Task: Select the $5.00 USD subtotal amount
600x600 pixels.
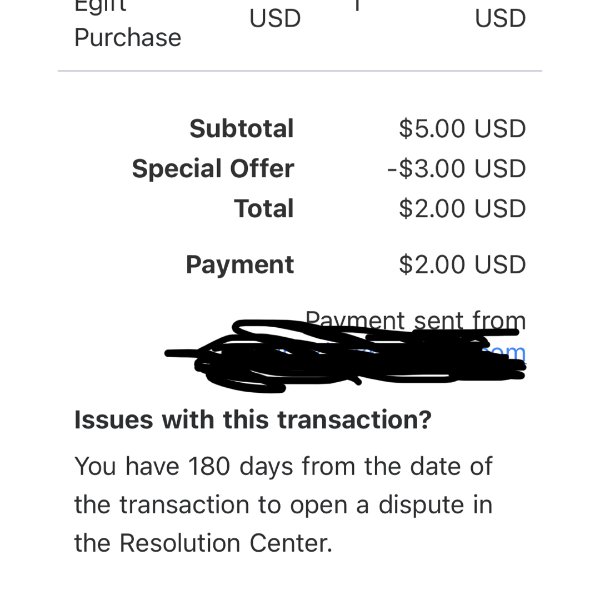Action: coord(462,129)
